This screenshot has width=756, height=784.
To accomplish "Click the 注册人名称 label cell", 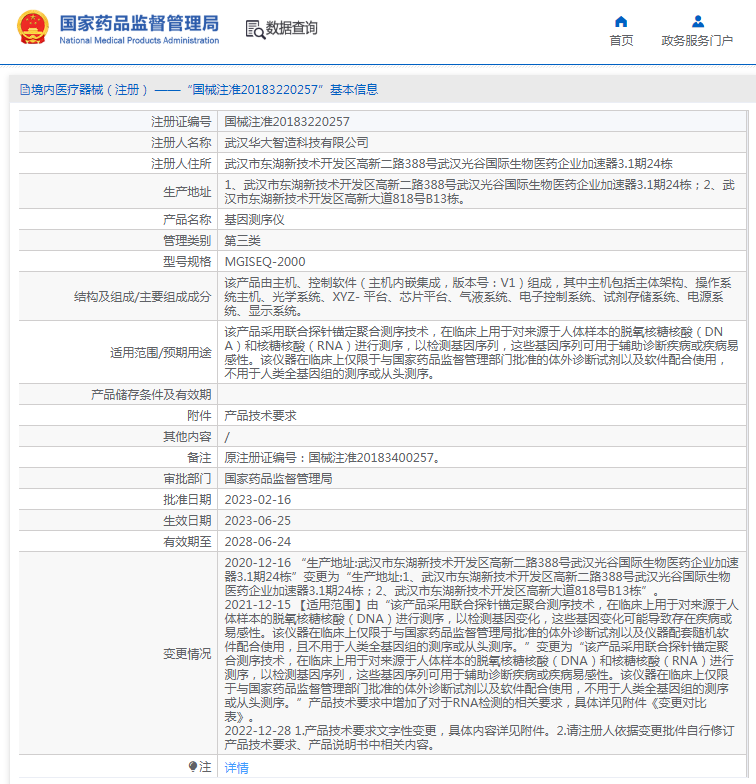I will point(118,142).
